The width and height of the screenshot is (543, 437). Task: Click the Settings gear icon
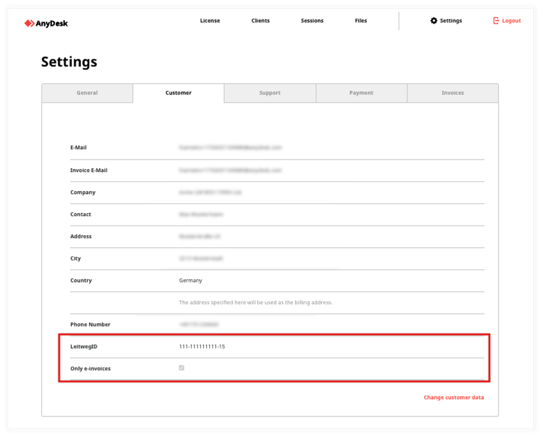[434, 21]
